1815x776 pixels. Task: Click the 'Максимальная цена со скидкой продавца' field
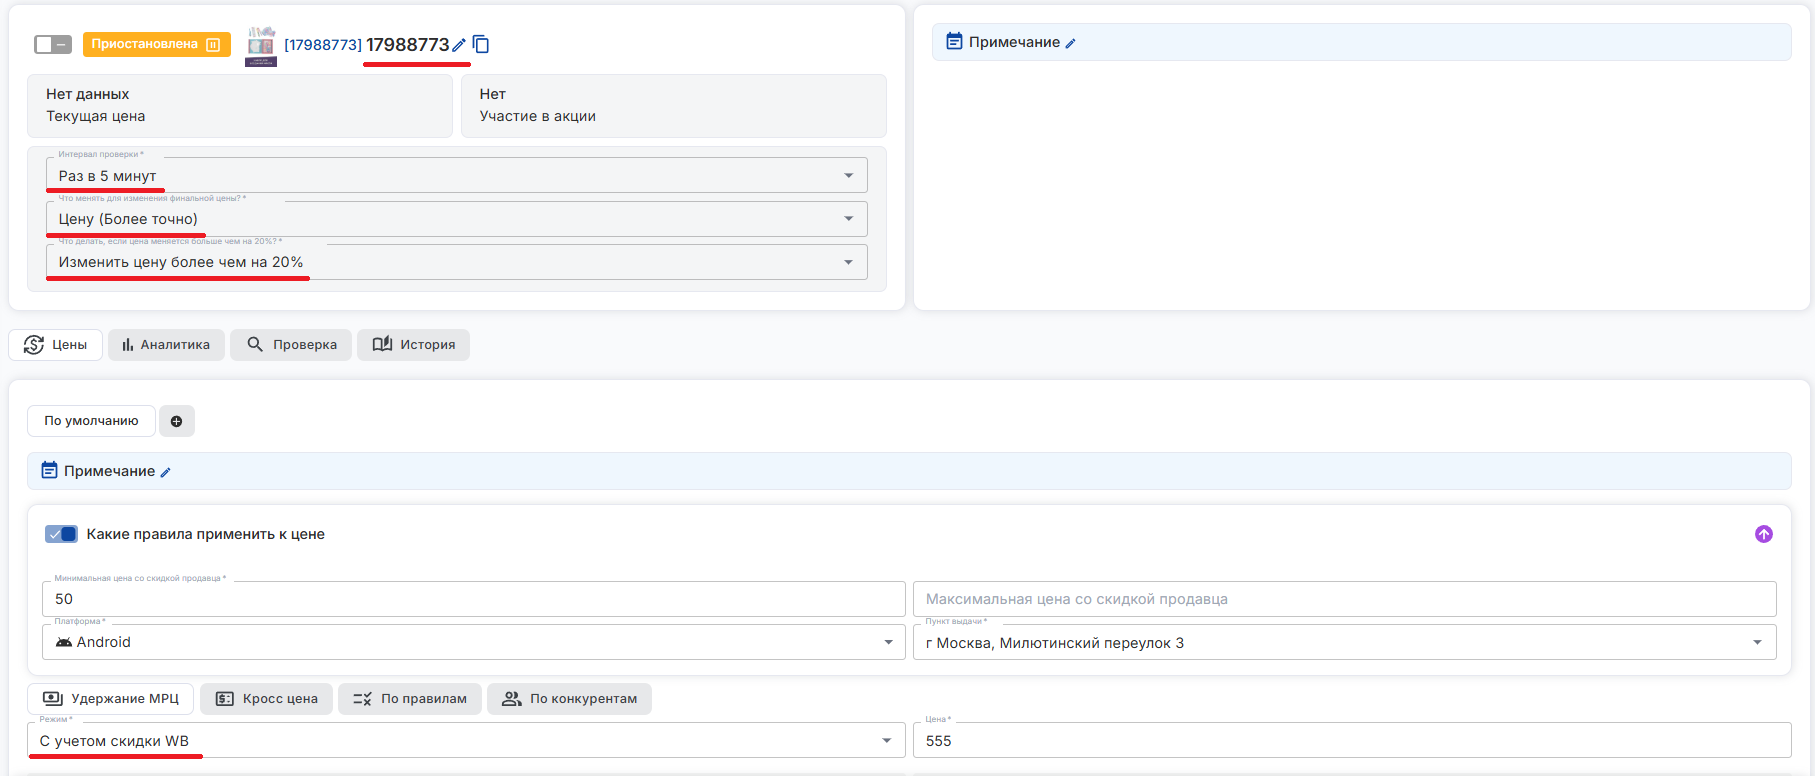[x=1343, y=599]
